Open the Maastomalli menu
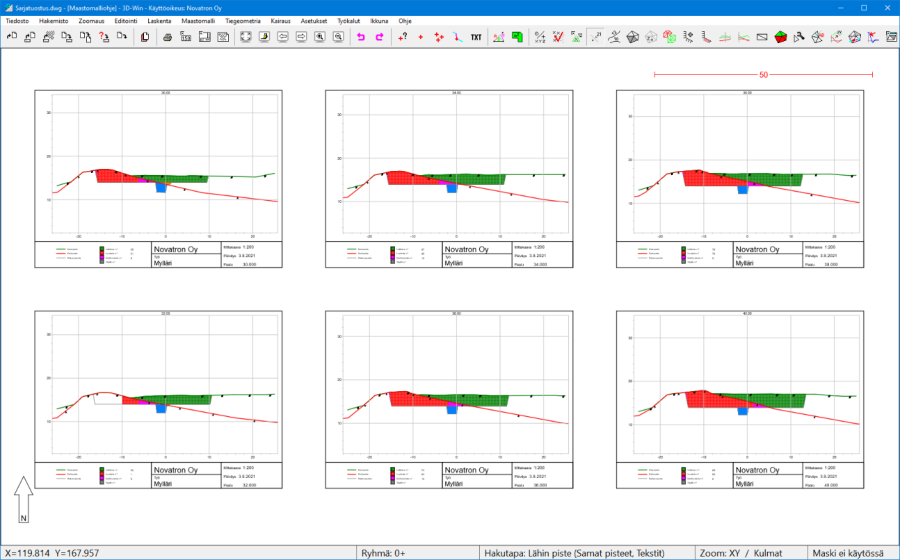 coord(198,20)
